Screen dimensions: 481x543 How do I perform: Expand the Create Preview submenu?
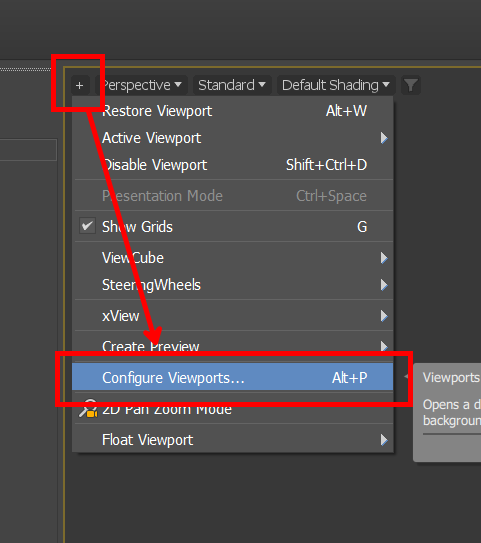point(233,347)
